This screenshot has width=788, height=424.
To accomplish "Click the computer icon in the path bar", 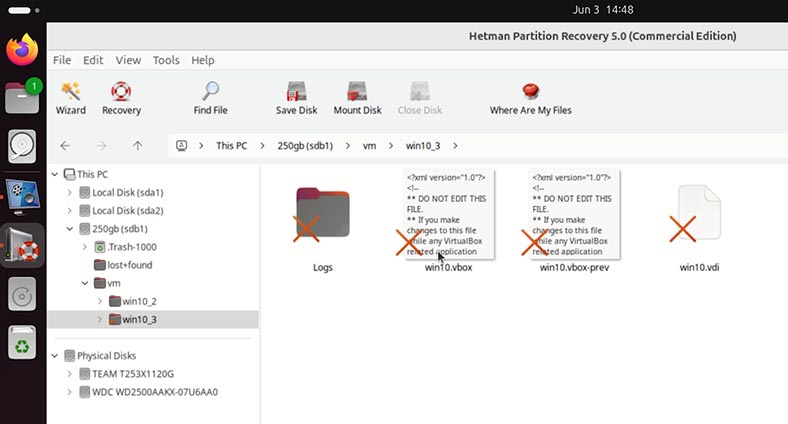I will click(181, 146).
